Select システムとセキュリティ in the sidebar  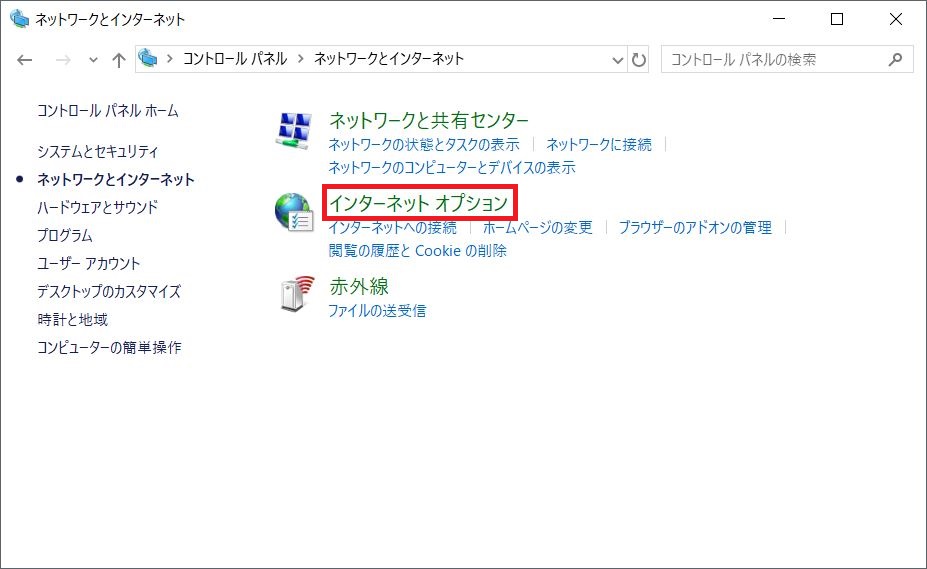coord(98,152)
